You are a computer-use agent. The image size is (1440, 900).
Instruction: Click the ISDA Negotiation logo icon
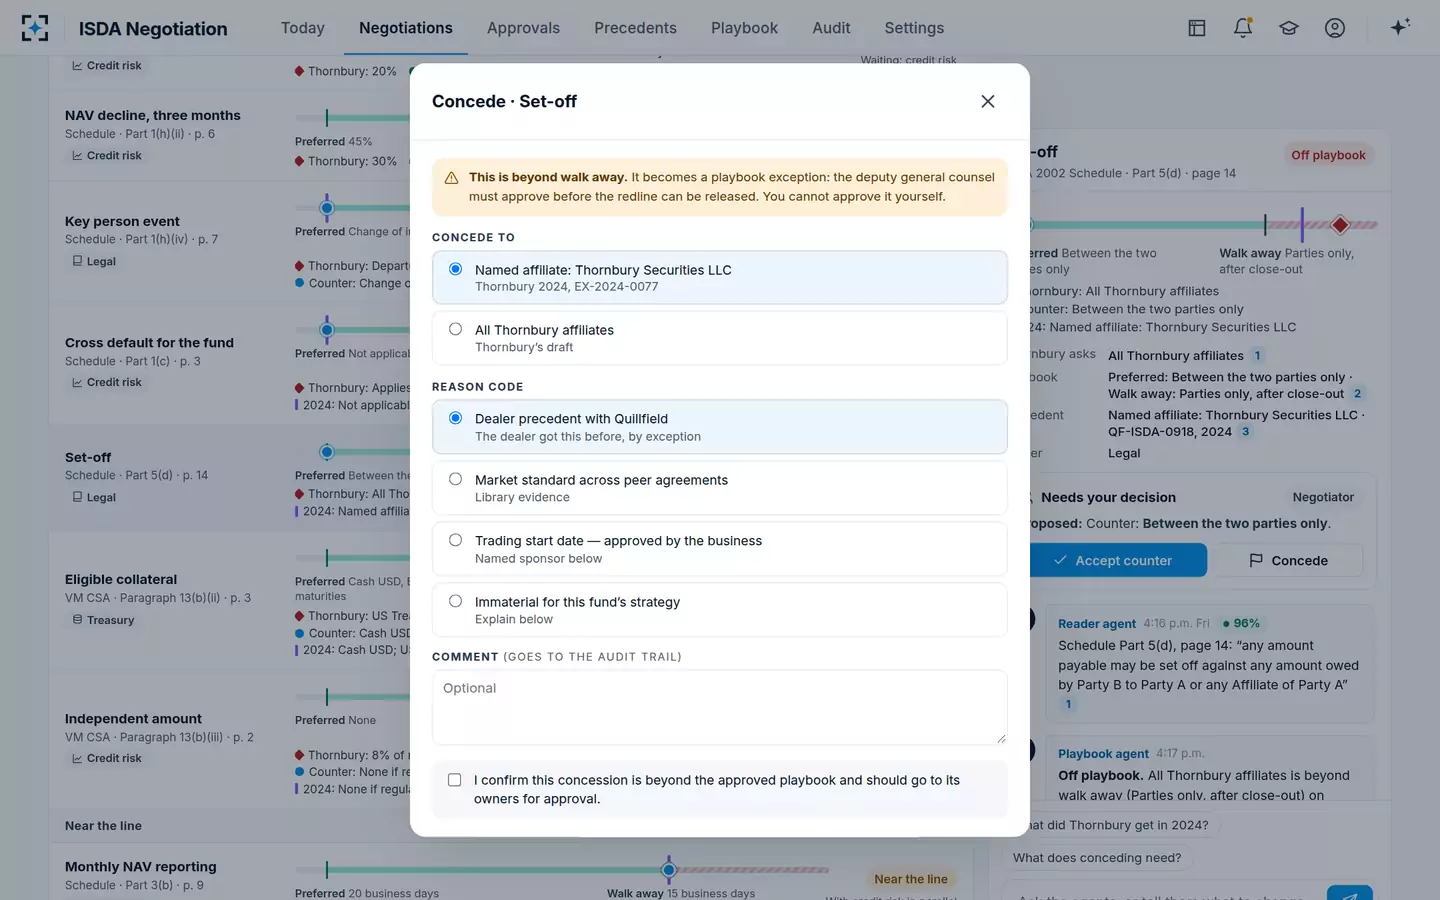pyautogui.click(x=35, y=28)
